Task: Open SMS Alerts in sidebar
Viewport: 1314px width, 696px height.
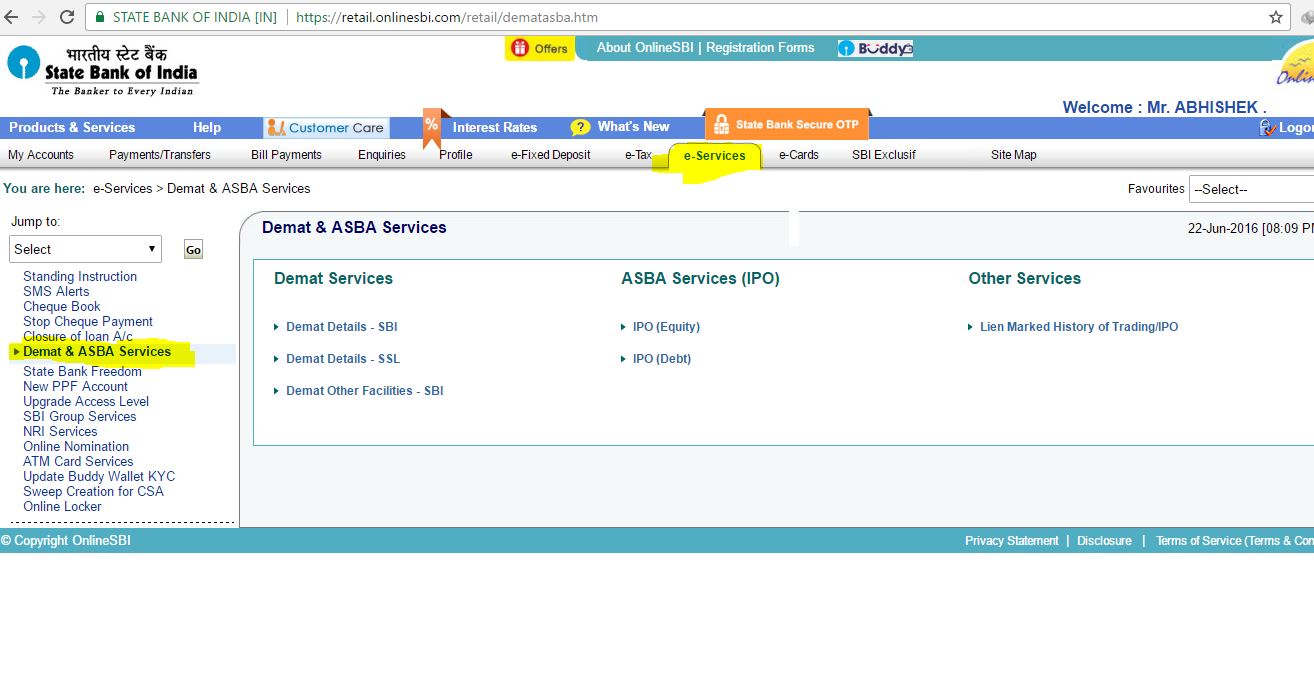Action: tap(56, 292)
